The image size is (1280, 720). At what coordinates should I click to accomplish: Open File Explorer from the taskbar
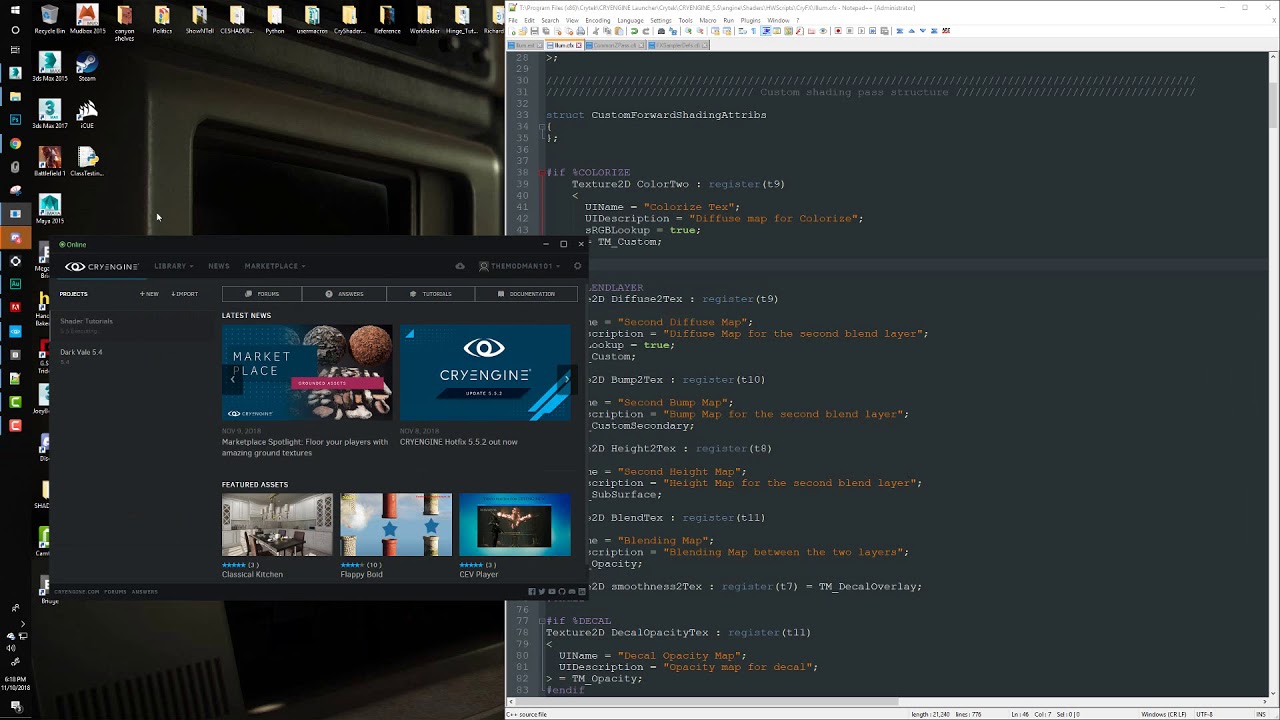(15, 97)
